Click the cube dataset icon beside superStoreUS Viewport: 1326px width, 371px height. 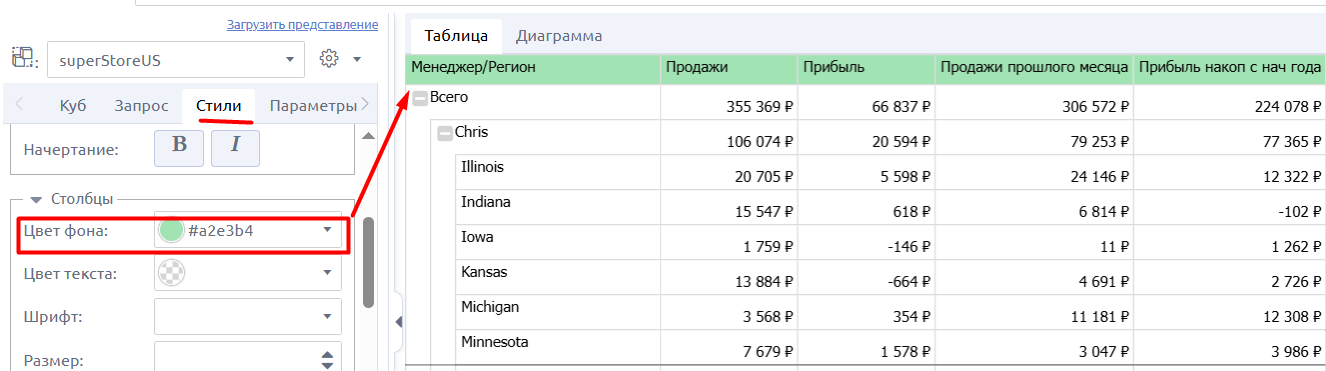pos(23,59)
